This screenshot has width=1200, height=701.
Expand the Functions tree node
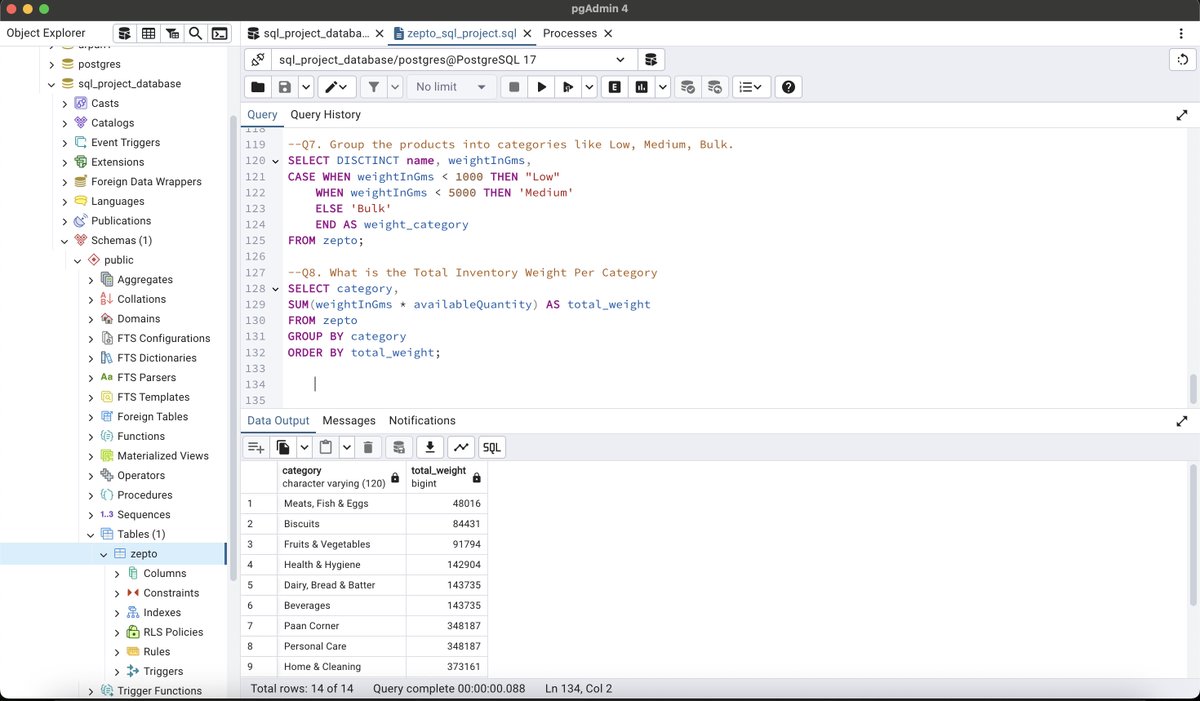(x=91, y=436)
